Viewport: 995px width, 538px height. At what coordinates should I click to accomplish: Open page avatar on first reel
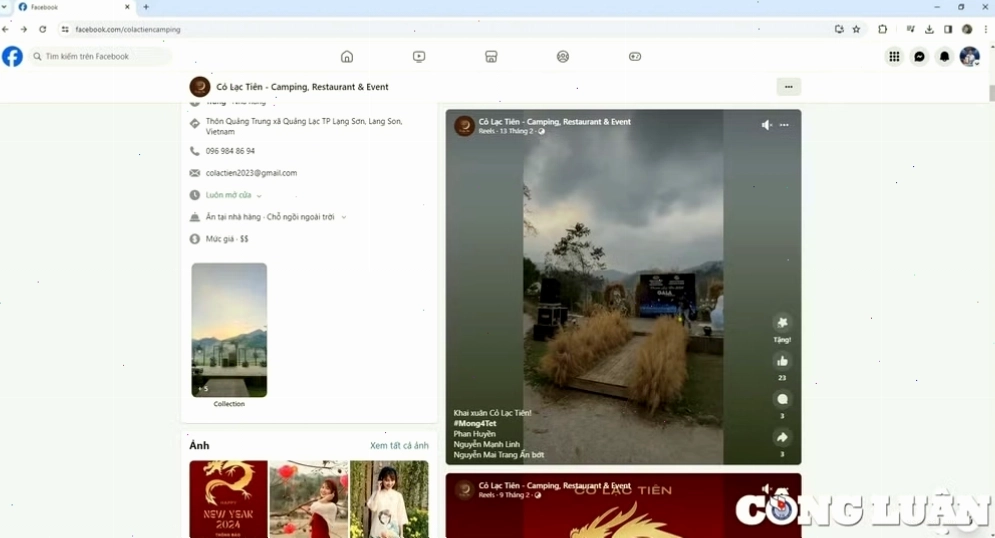pyautogui.click(x=465, y=126)
